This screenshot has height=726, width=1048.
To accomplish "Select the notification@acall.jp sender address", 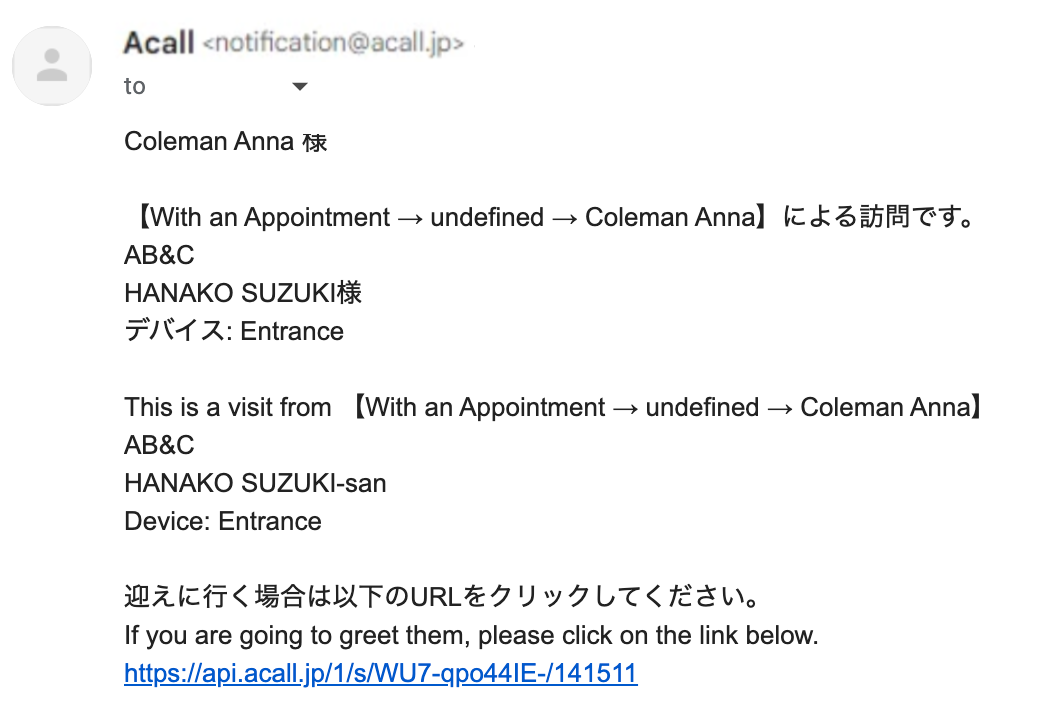I will click(x=333, y=43).
